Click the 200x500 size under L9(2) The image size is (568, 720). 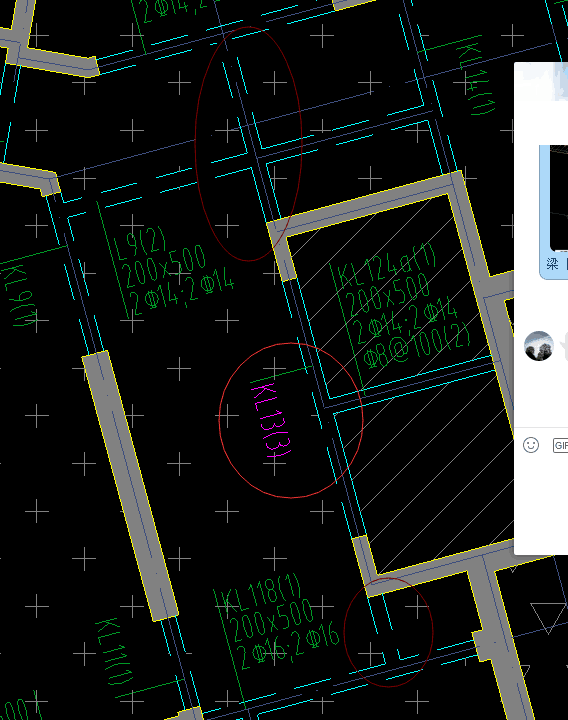pos(163,266)
